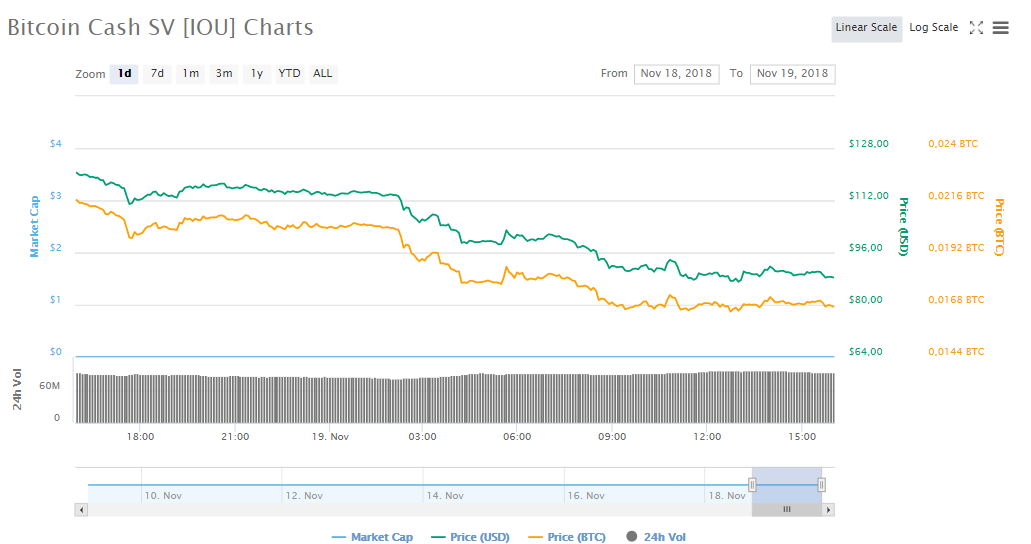Click the $128,00 USD axis label
This screenshot has height=544, width=1031.
[869, 143]
